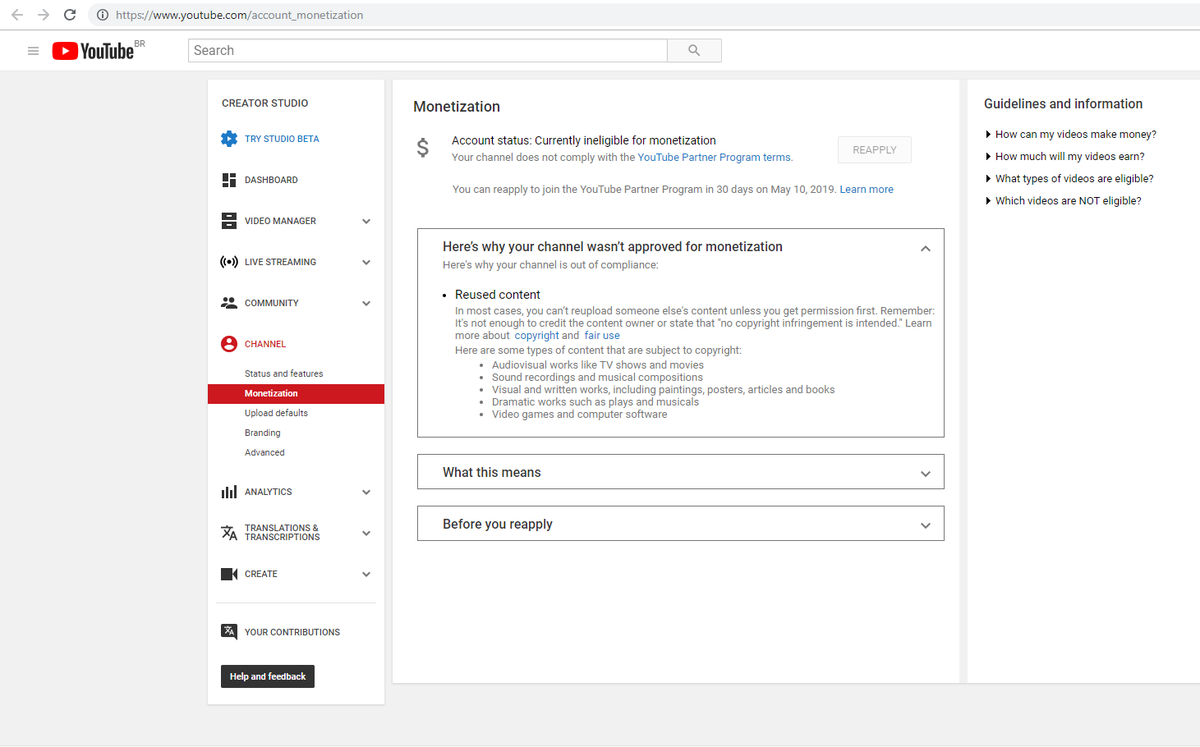Open the fair use link
This screenshot has width=1200, height=747.
[602, 336]
